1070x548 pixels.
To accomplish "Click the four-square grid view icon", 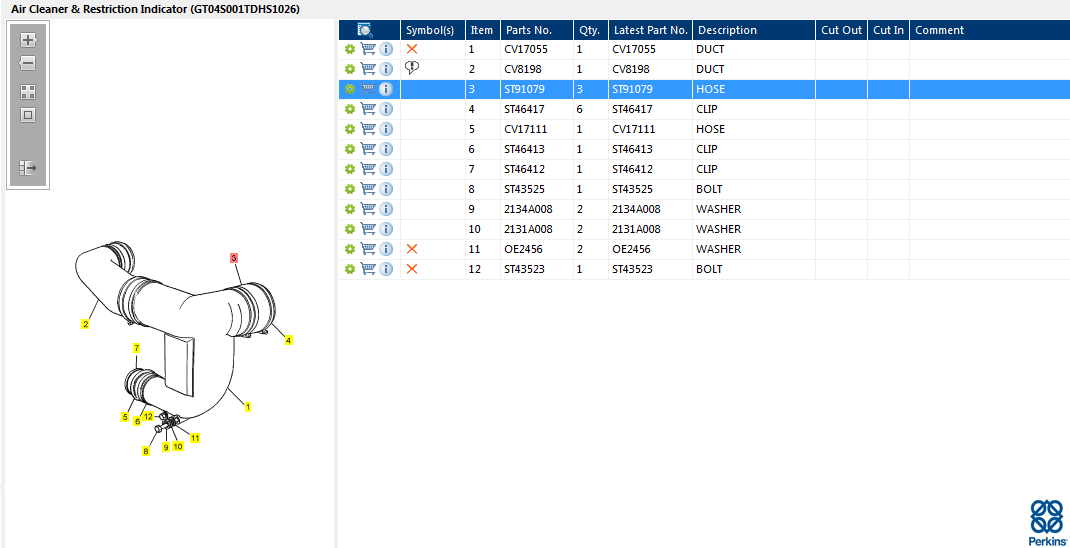I will click(28, 91).
